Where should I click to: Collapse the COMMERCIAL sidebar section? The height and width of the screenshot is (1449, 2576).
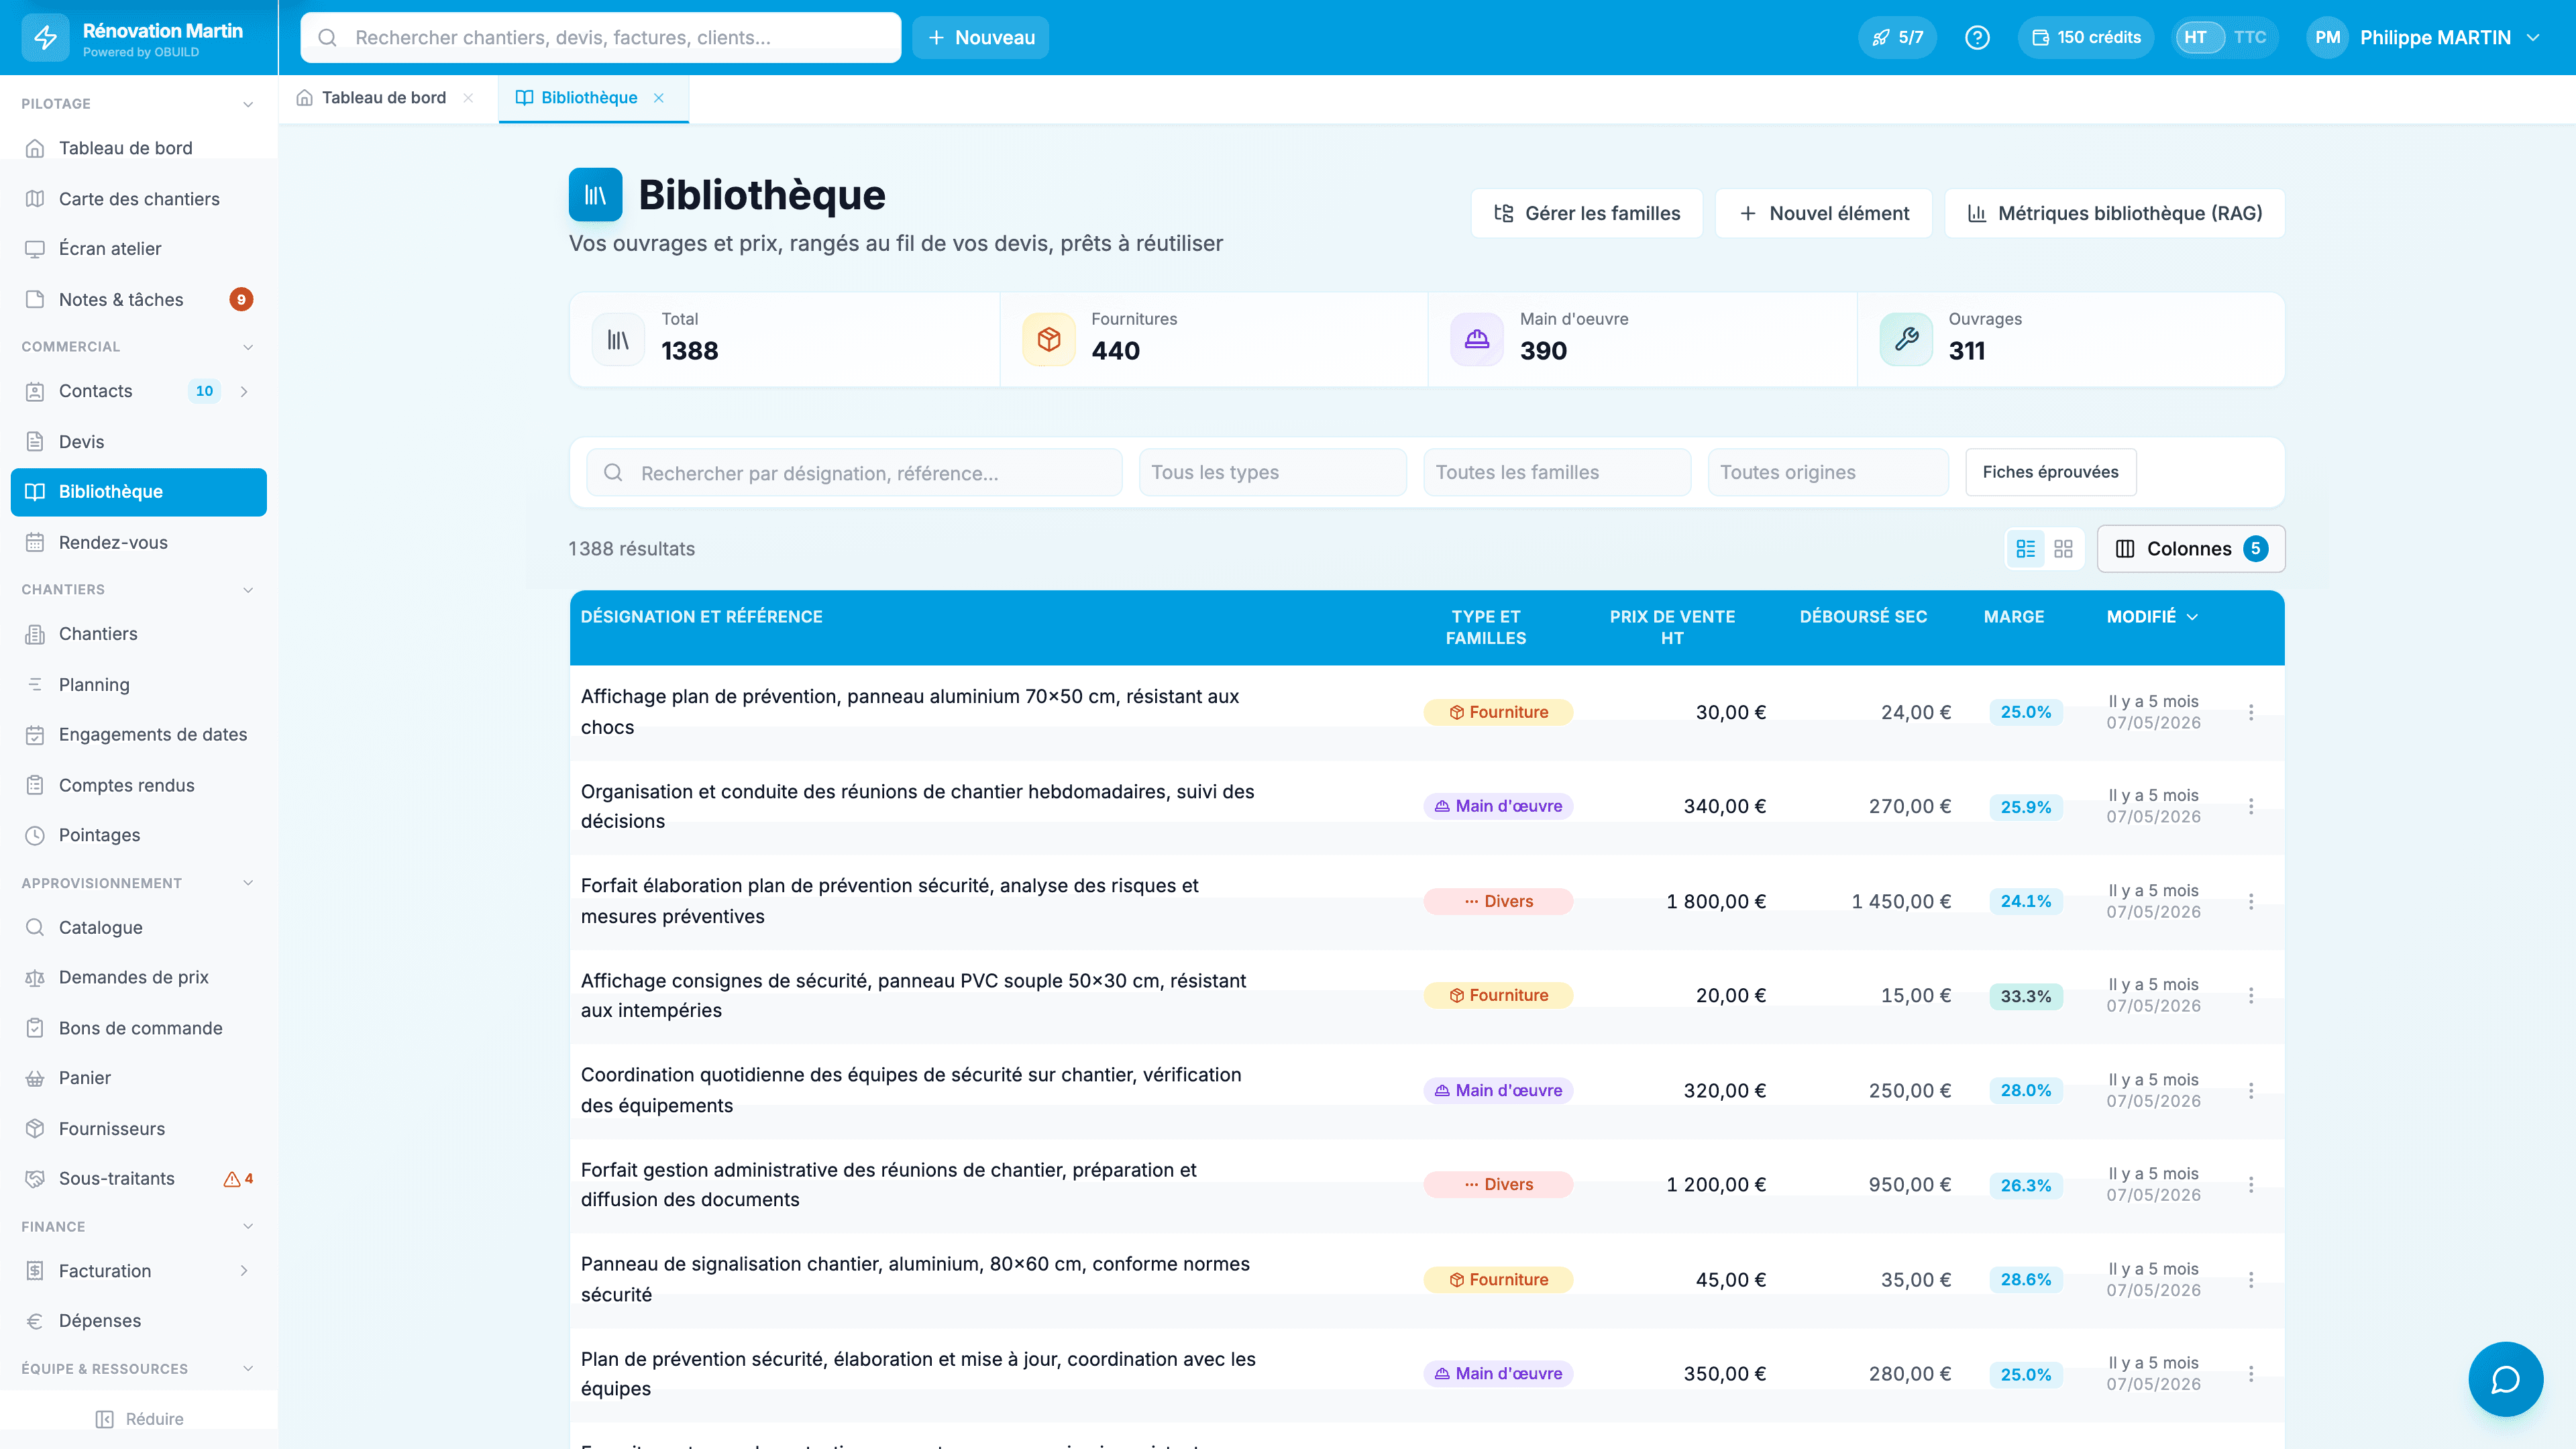tap(248, 347)
